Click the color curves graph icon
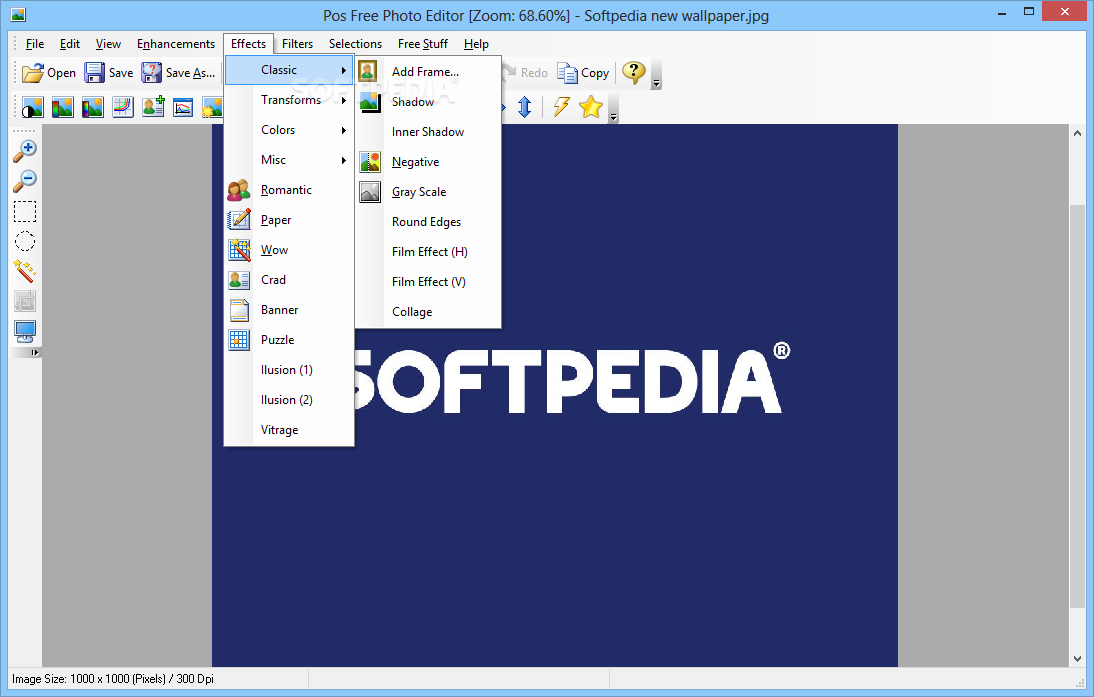This screenshot has height=697, width=1094. pyautogui.click(x=123, y=107)
